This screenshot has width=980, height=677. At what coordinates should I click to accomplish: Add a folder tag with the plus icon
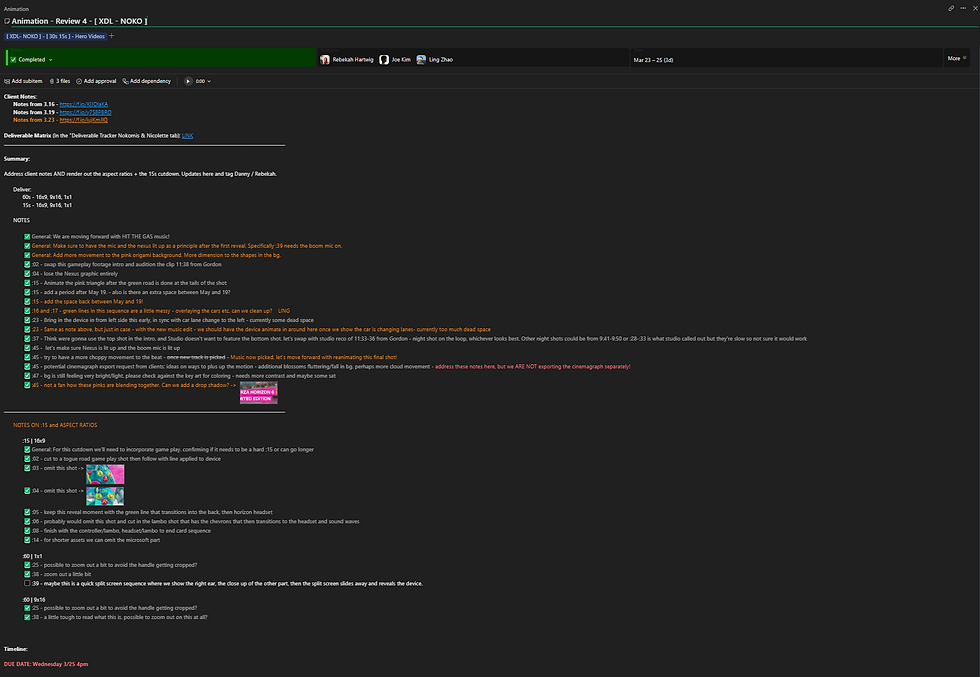click(x=112, y=36)
